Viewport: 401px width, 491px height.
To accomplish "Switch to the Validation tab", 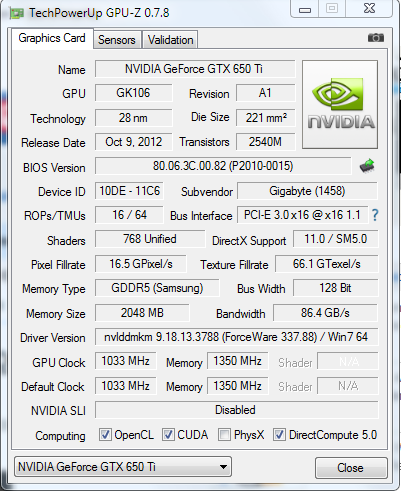I will pos(170,40).
